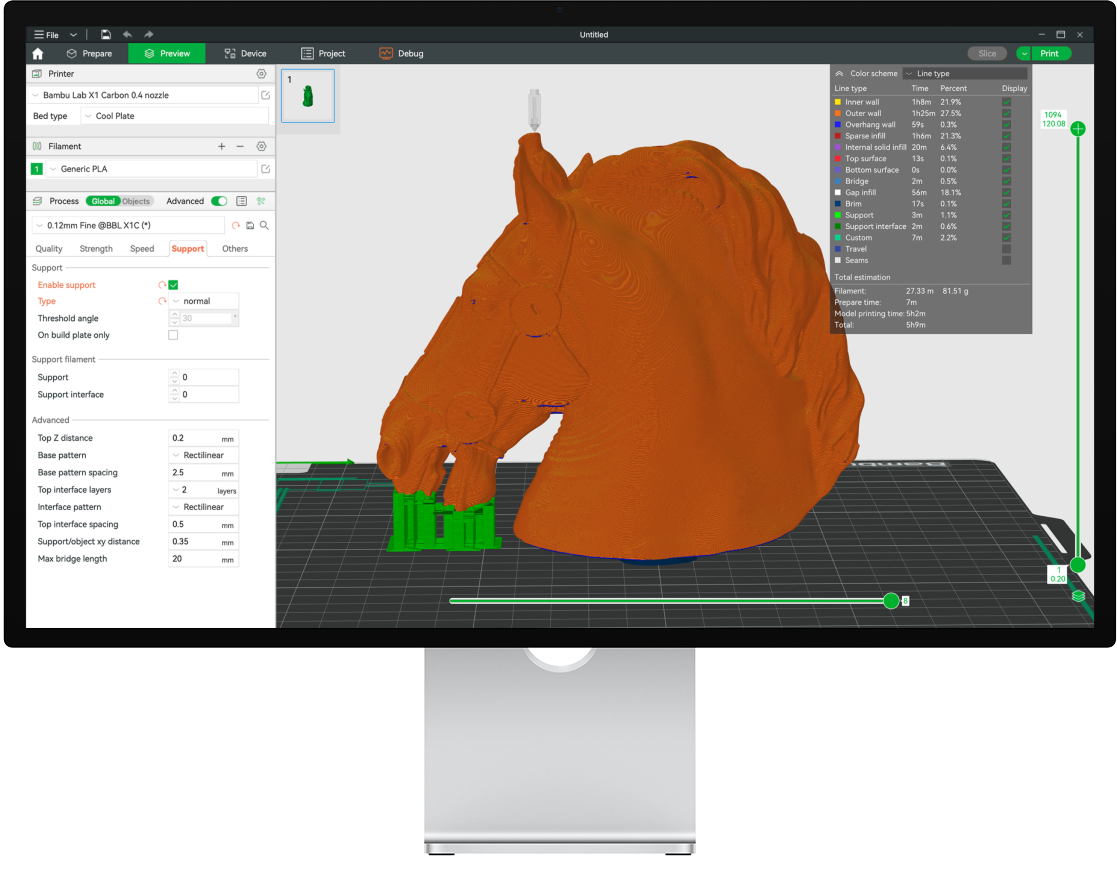The height and width of the screenshot is (884, 1117).
Task: Reset the Enable support setting
Action: [x=161, y=285]
